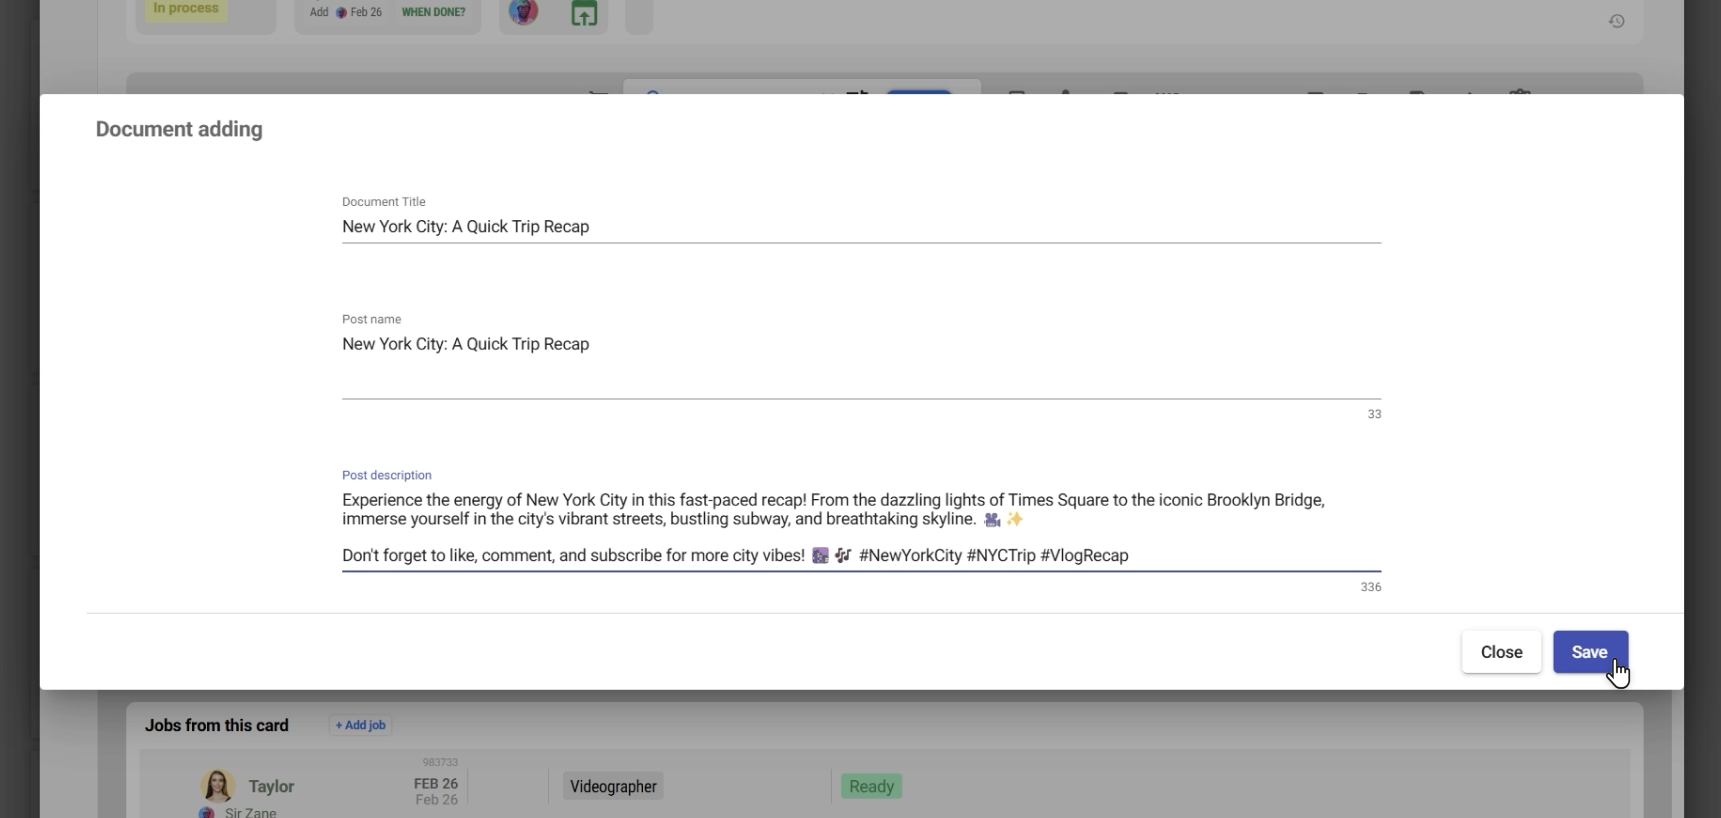Click the Jobs from this card heading
Screen dimensions: 1721x818
tap(216, 725)
